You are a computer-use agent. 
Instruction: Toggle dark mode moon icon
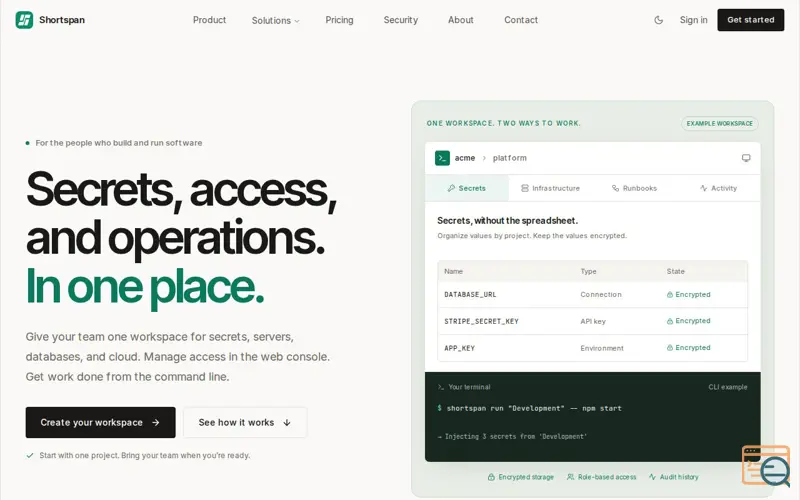point(659,20)
